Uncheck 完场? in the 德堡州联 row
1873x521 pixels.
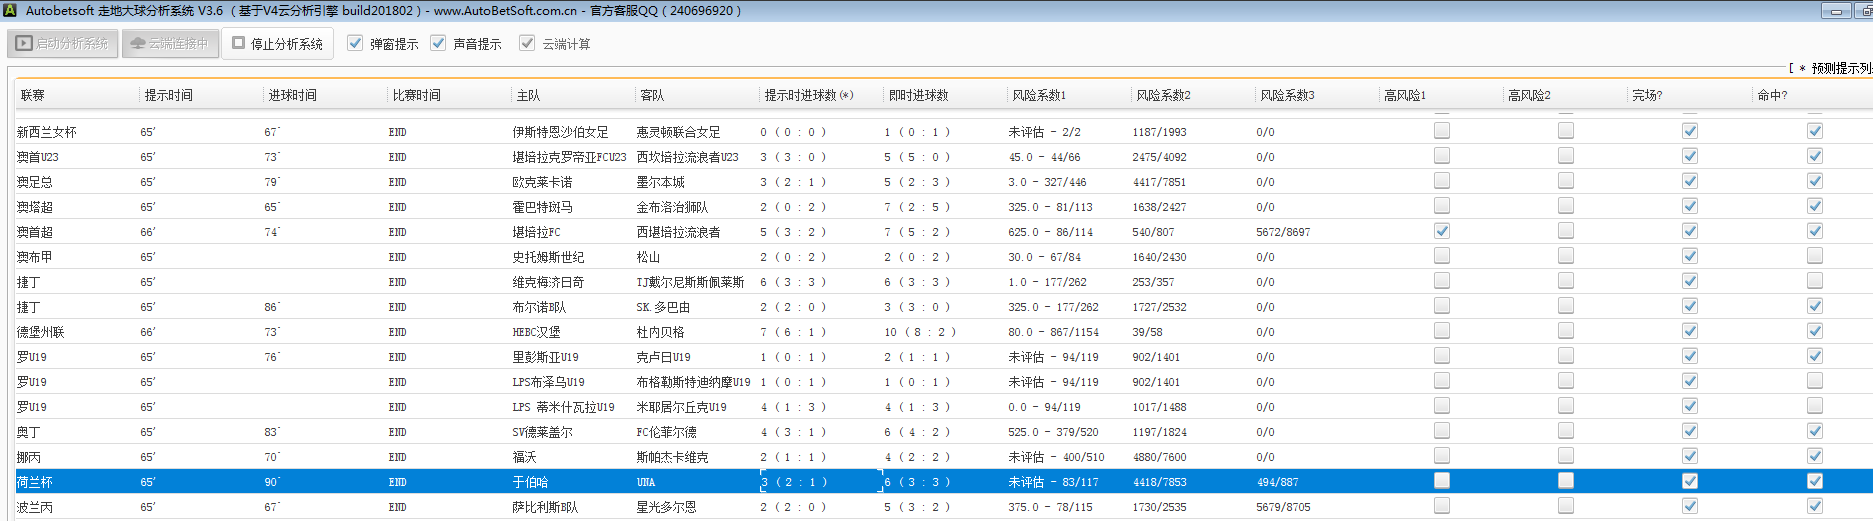tap(1689, 331)
